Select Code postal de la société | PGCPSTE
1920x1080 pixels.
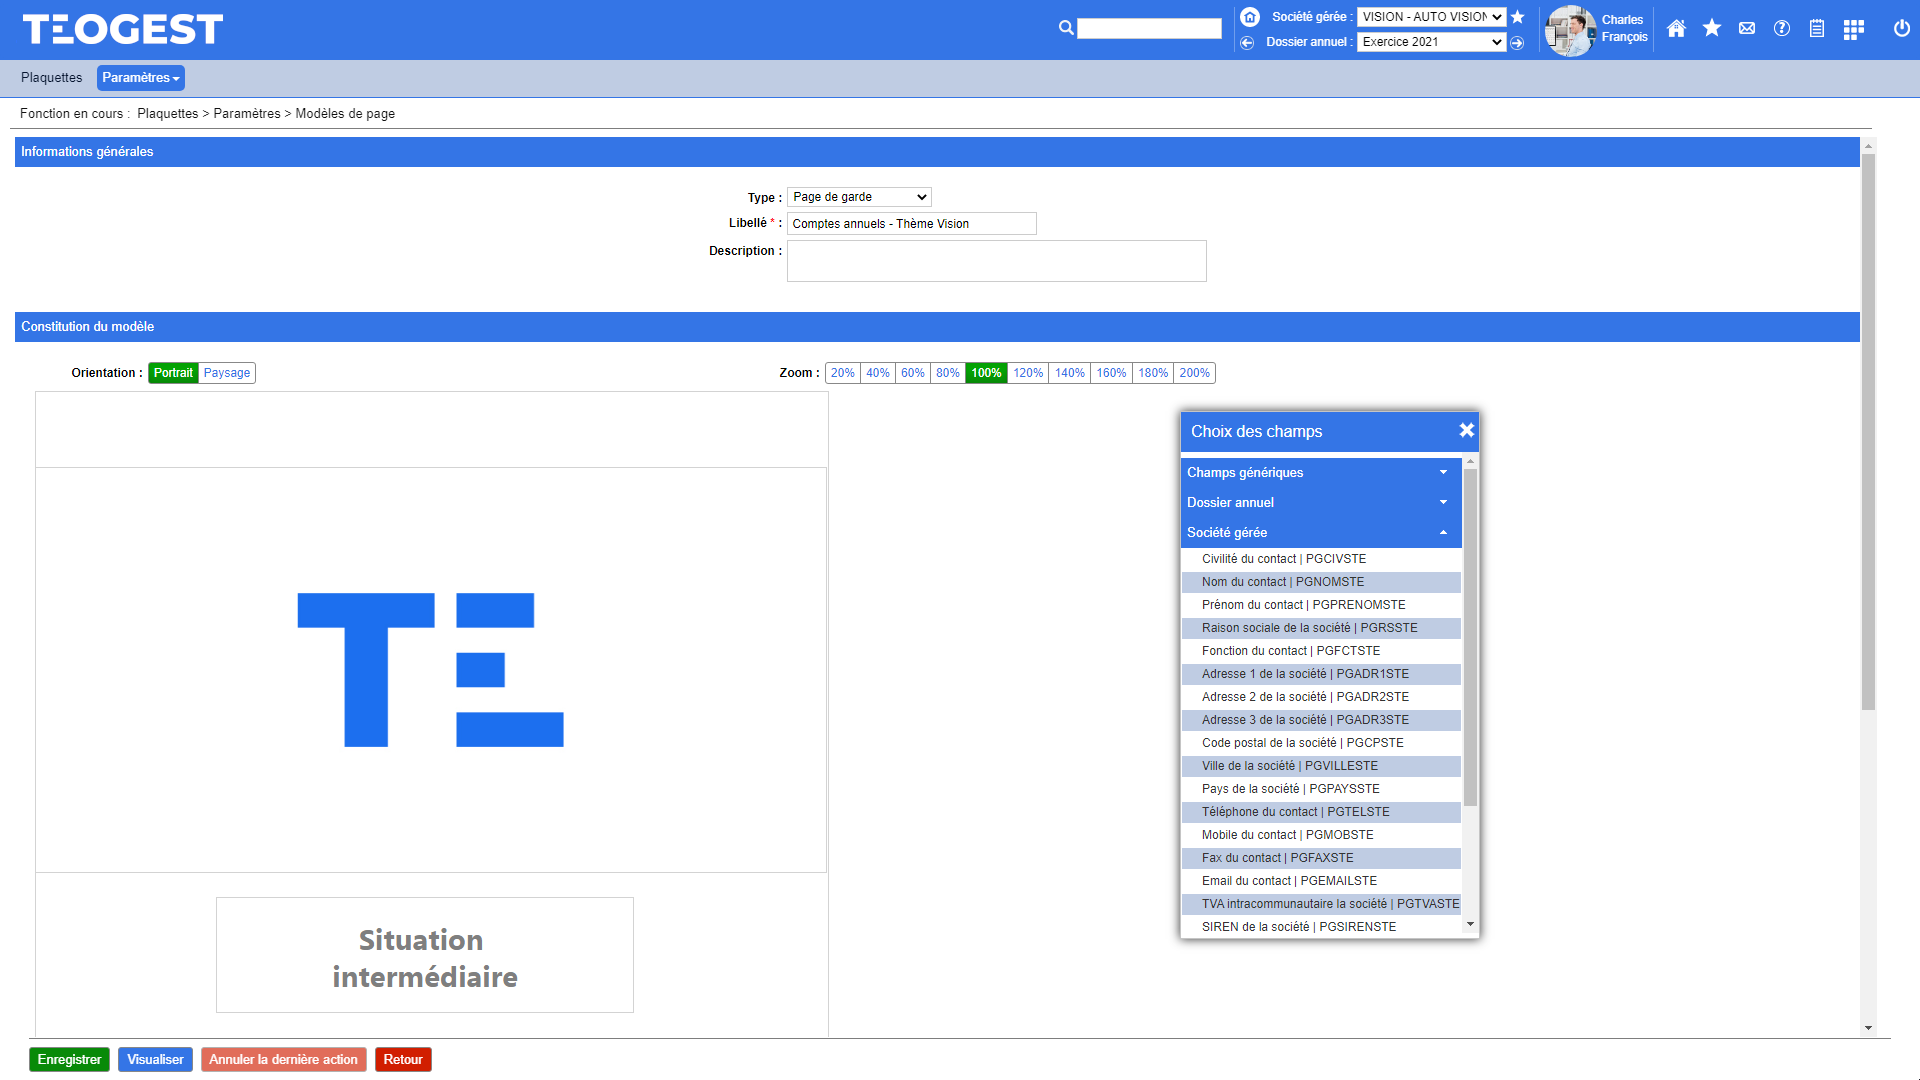1321,743
